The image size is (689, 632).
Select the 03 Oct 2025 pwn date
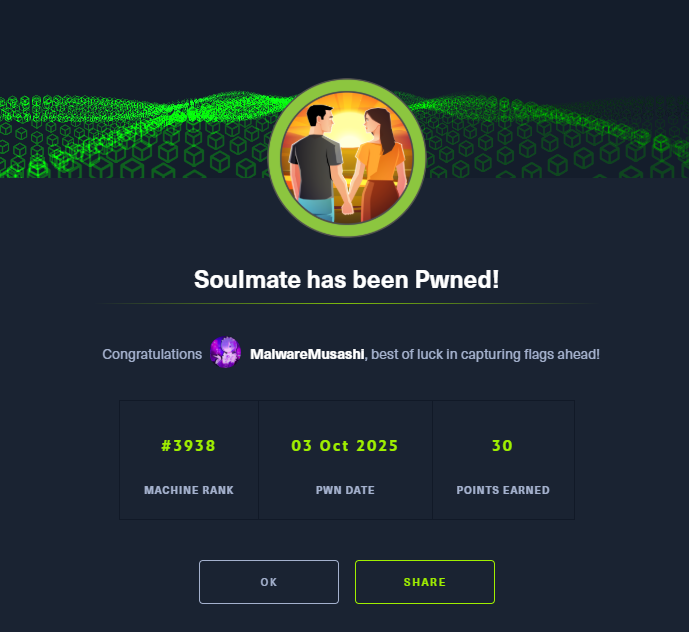(345, 446)
